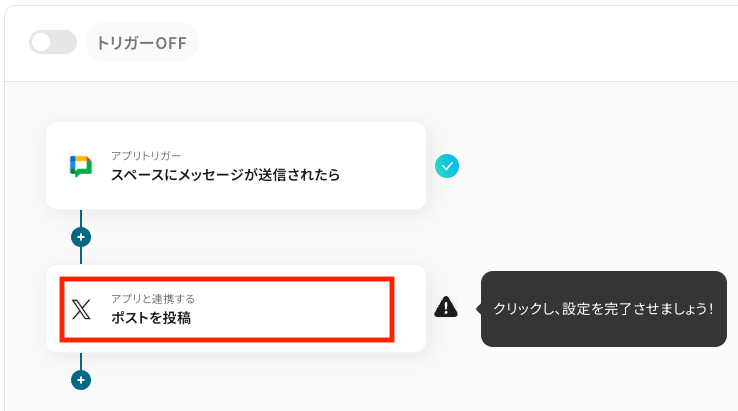The height and width of the screenshot is (411, 738).
Task: Click the トリガーOFF status label
Action: coord(142,43)
